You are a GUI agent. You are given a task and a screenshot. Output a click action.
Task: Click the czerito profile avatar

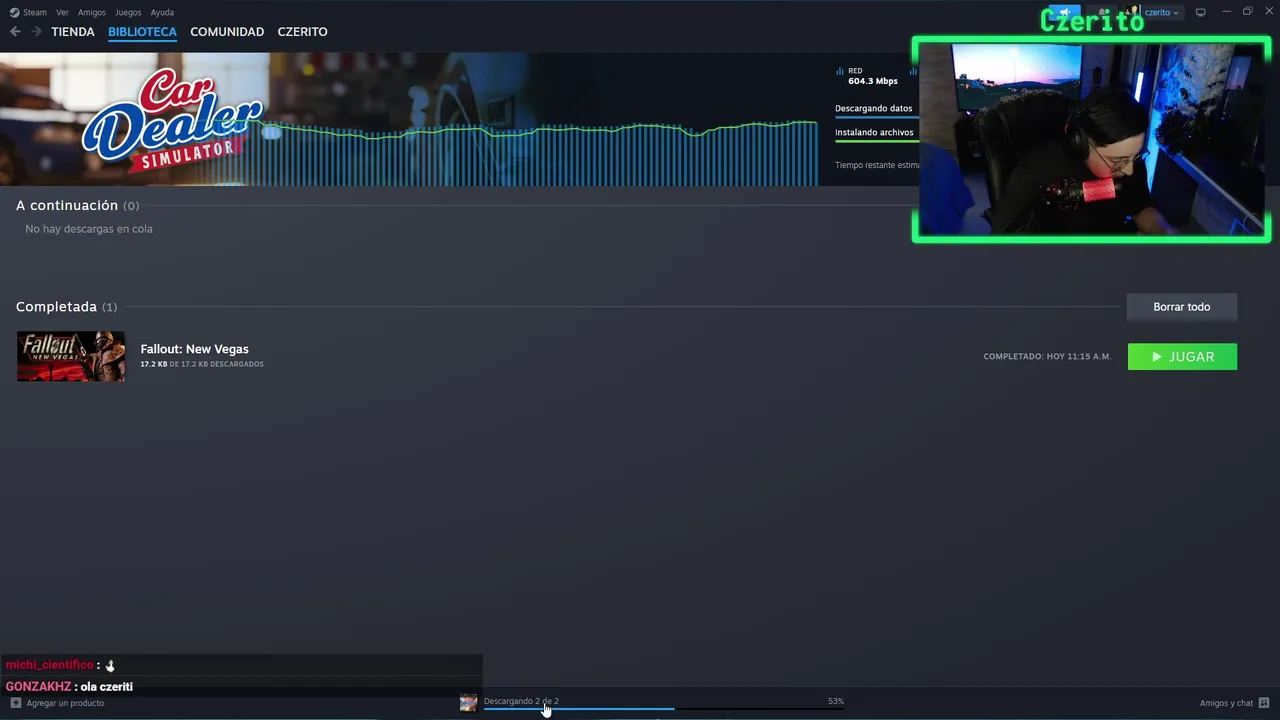[x=1133, y=12]
